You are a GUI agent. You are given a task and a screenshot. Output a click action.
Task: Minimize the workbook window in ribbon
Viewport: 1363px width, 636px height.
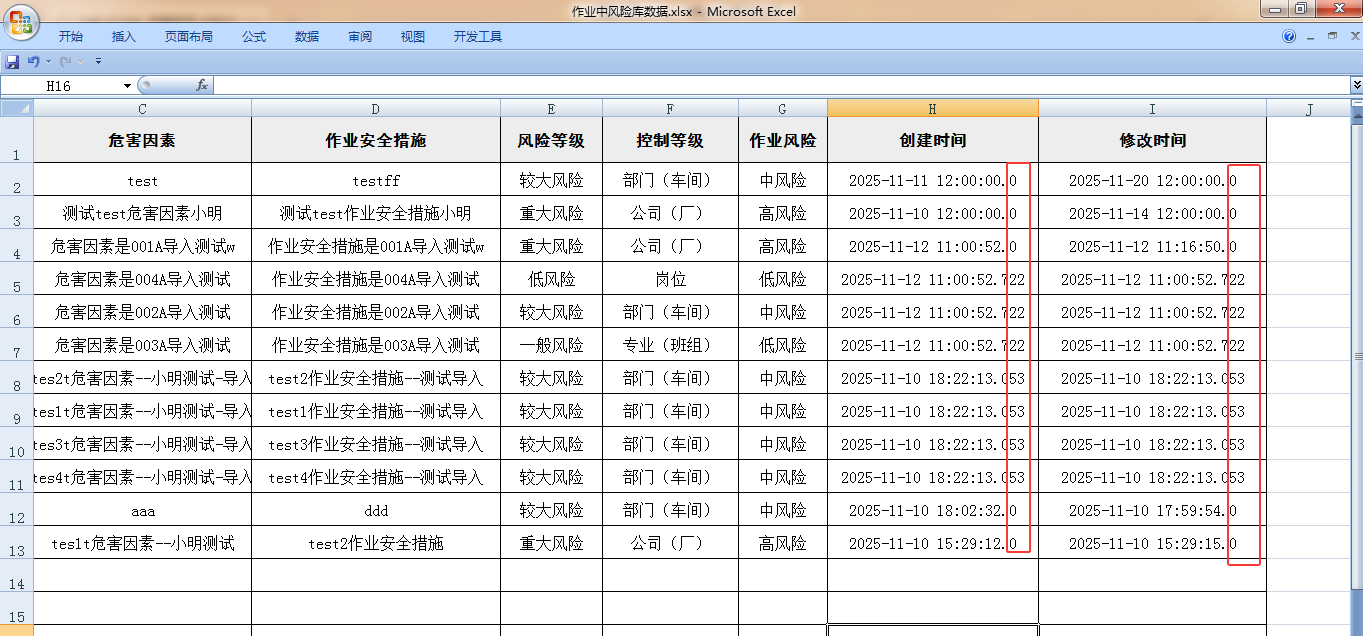click(1311, 36)
